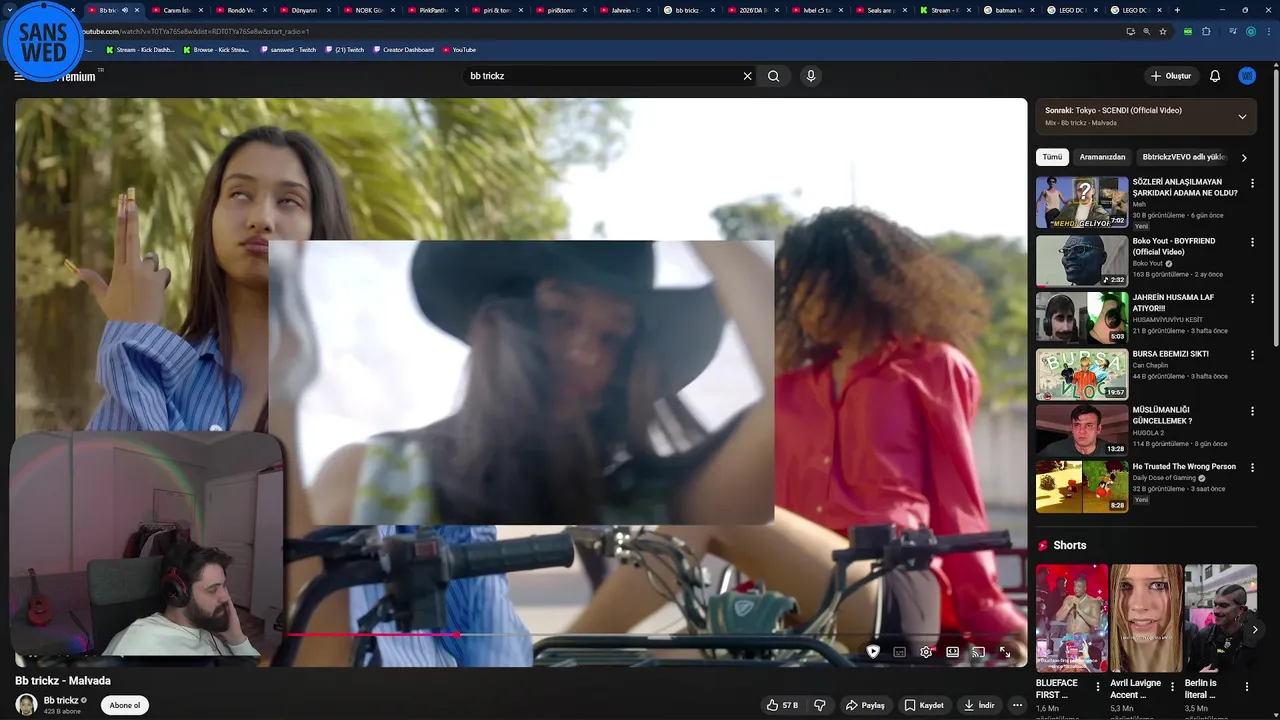Click the search magnifier button
This screenshot has height=720, width=1280.
773,76
